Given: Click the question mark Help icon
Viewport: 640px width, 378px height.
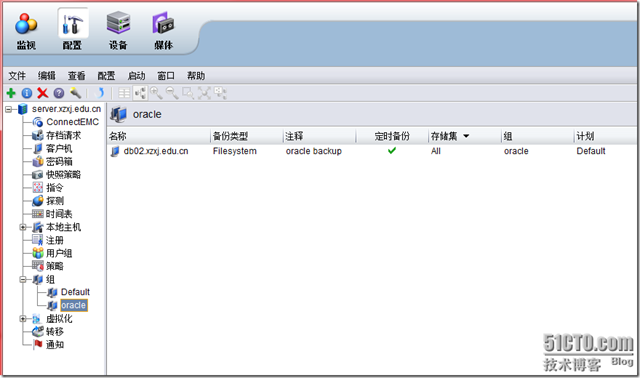Looking at the screenshot, I should coord(59,93).
